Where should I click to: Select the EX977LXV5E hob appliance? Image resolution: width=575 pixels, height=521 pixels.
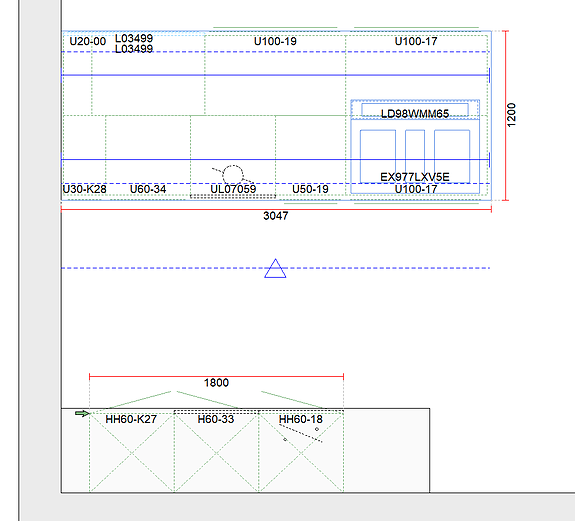[x=415, y=156]
